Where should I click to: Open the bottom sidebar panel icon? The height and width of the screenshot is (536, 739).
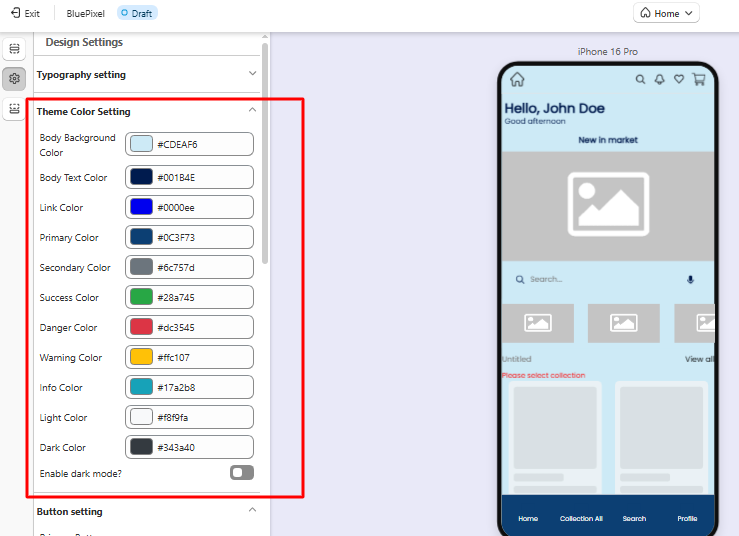tap(14, 108)
